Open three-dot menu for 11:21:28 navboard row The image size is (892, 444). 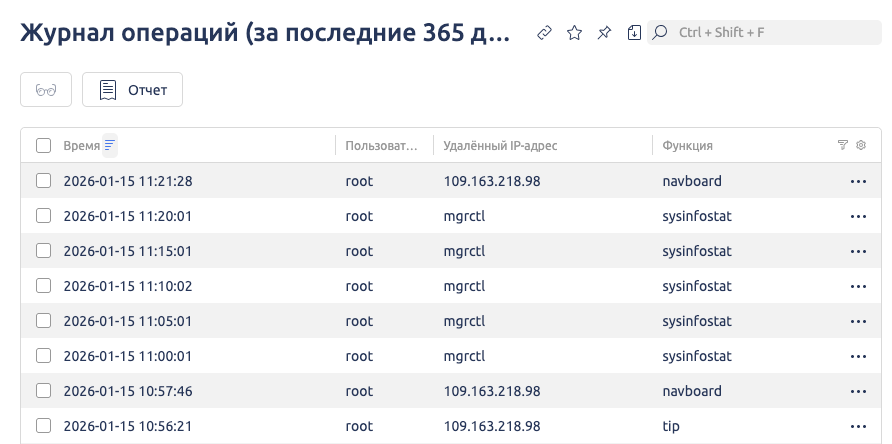857,182
